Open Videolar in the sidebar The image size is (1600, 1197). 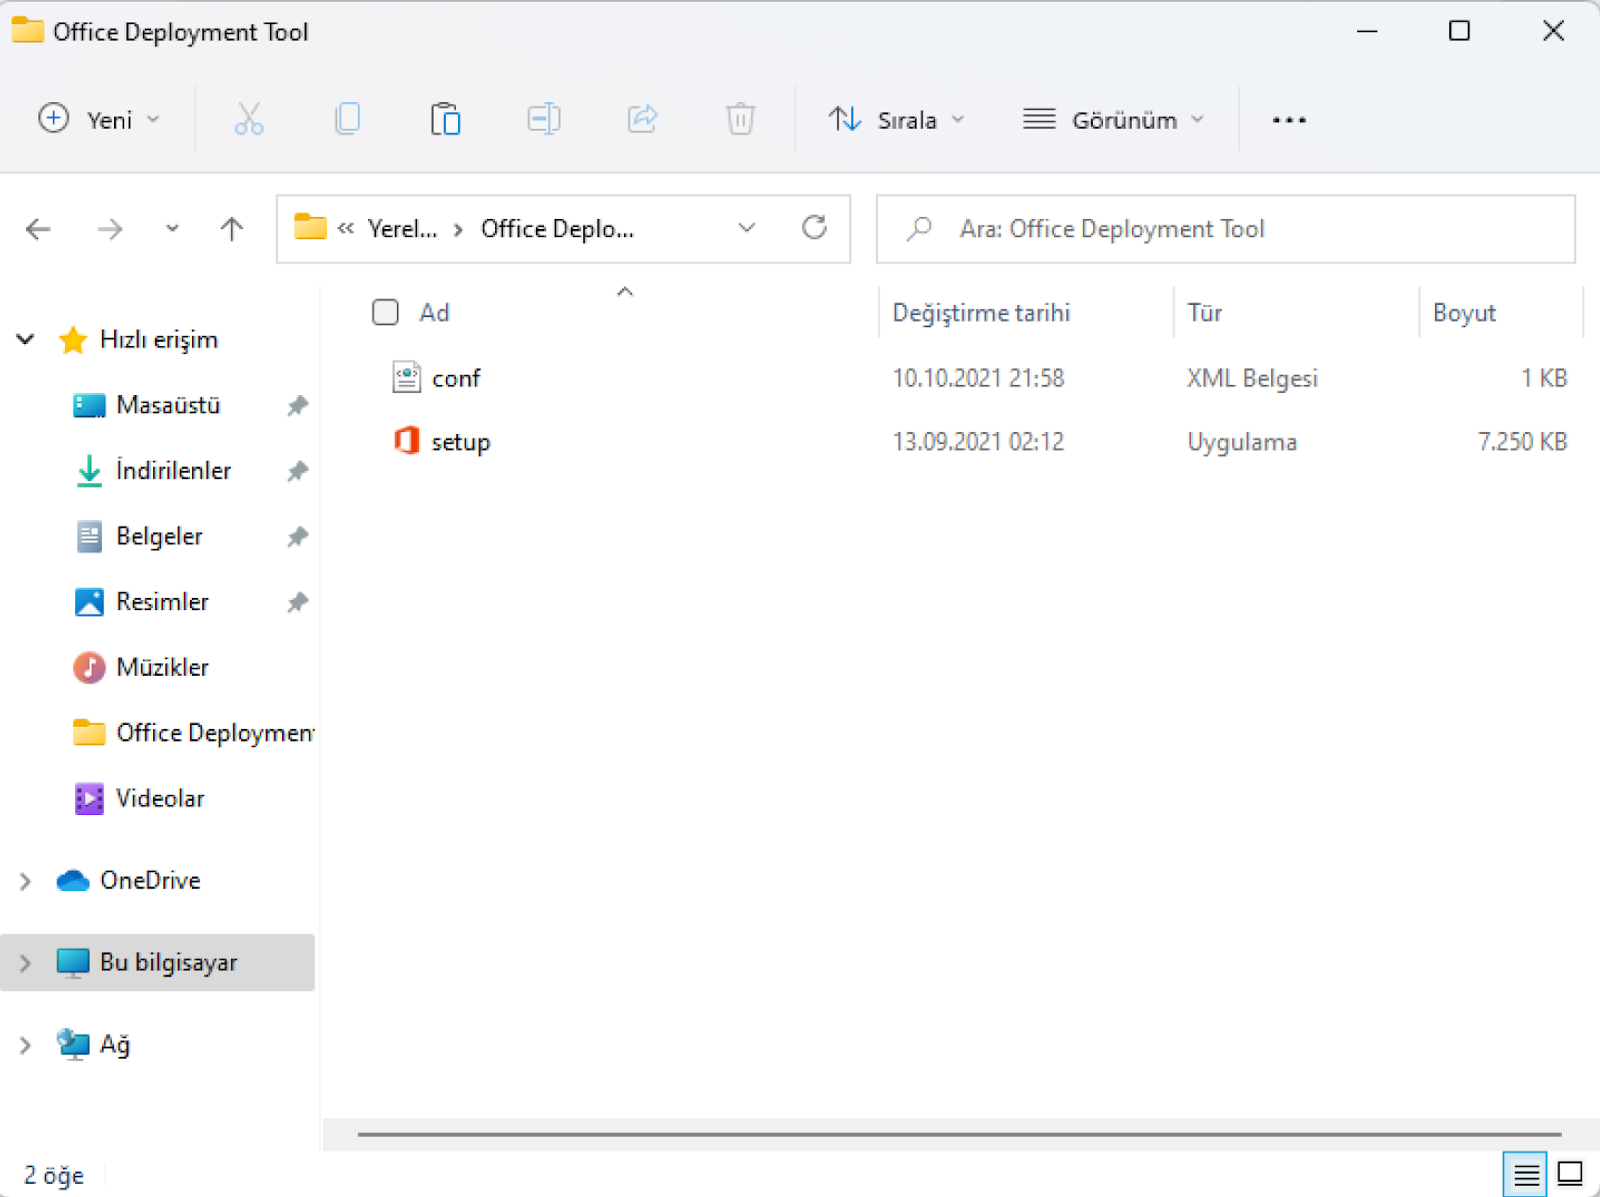tap(160, 798)
